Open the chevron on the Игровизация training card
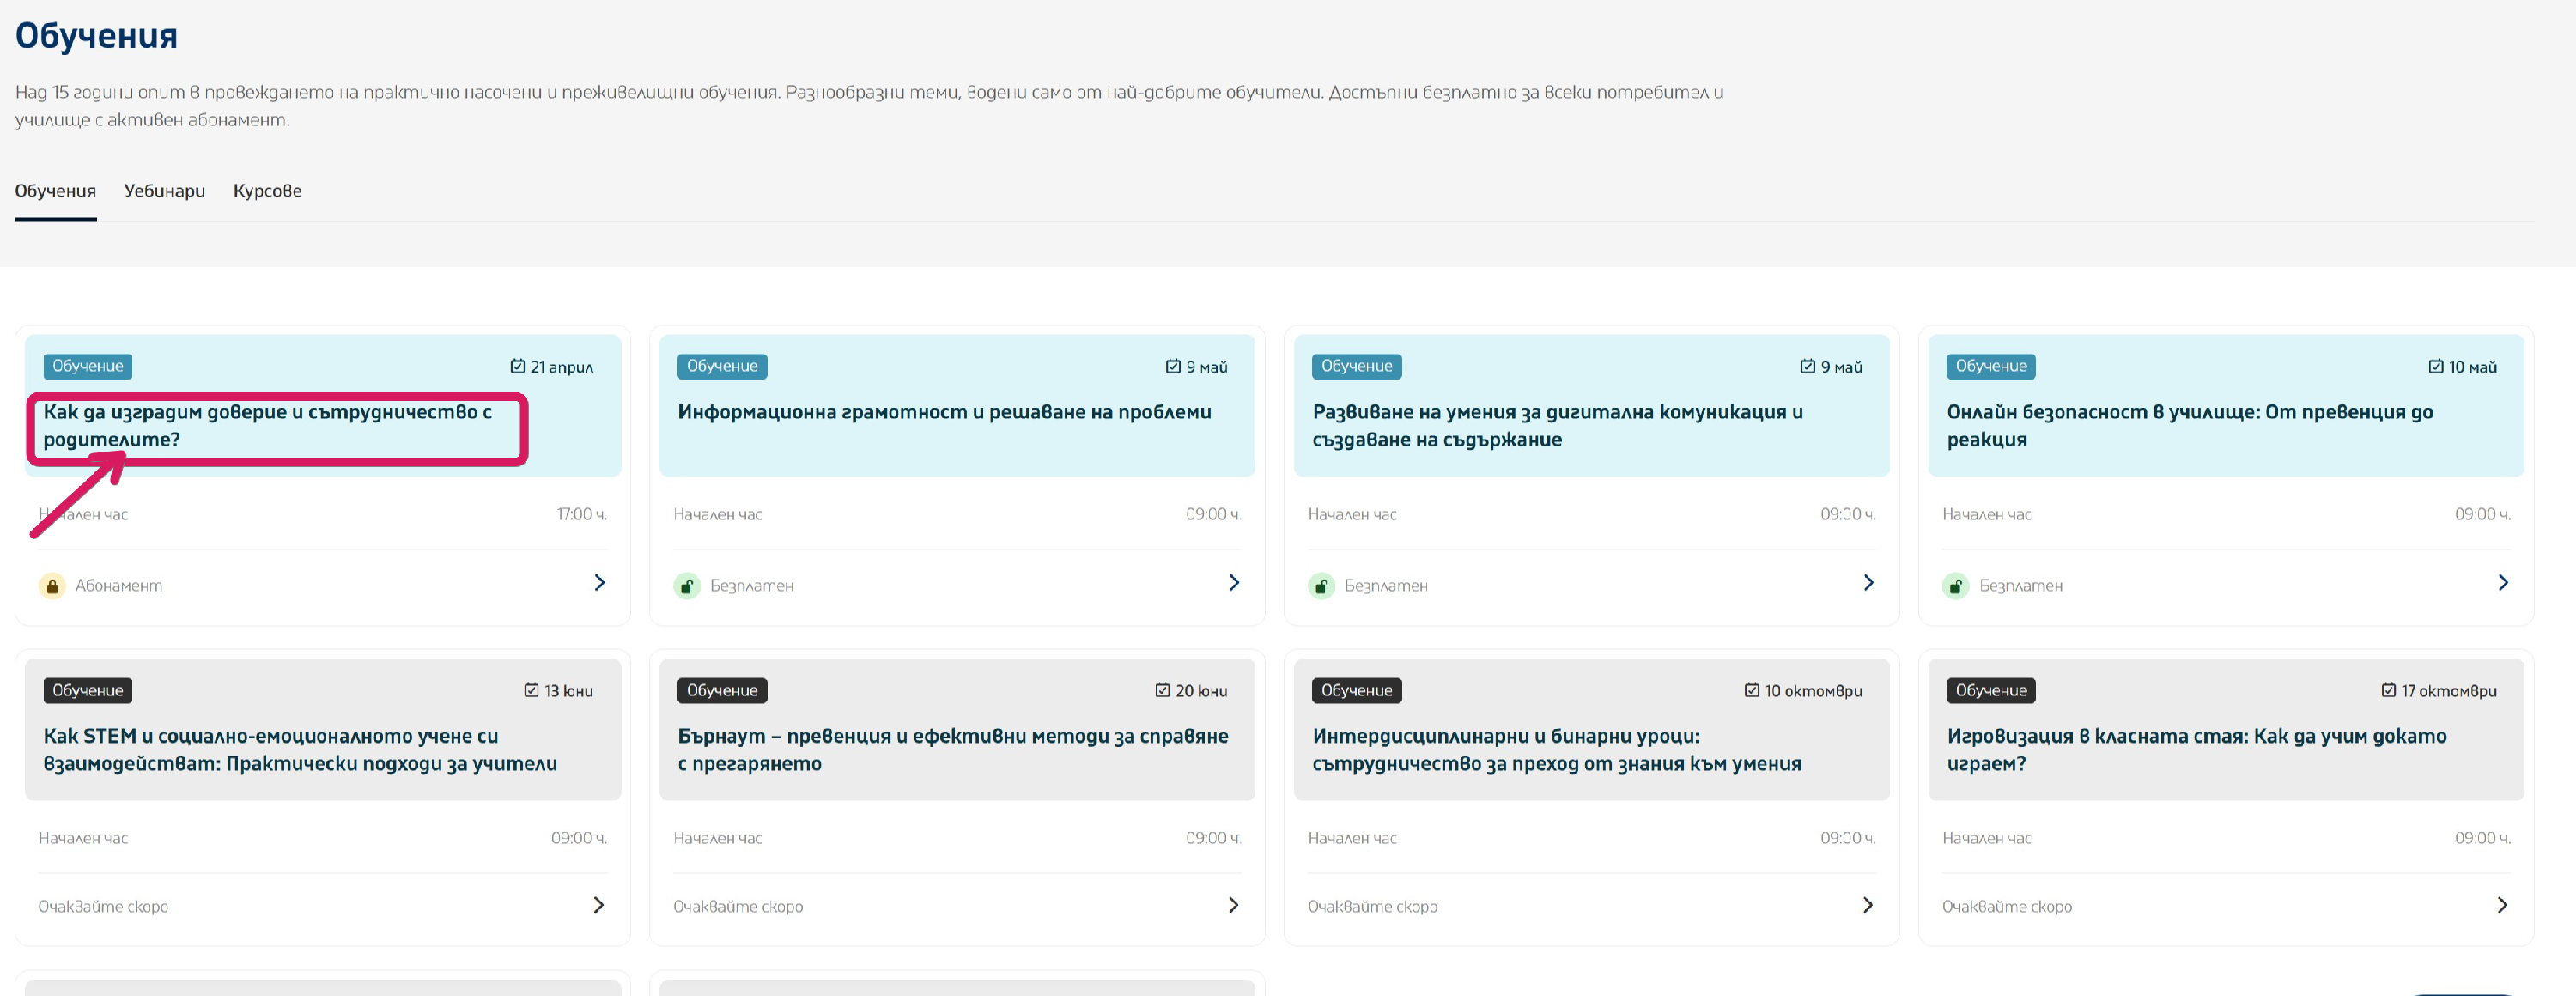Image resolution: width=2576 pixels, height=996 pixels. click(x=2502, y=905)
